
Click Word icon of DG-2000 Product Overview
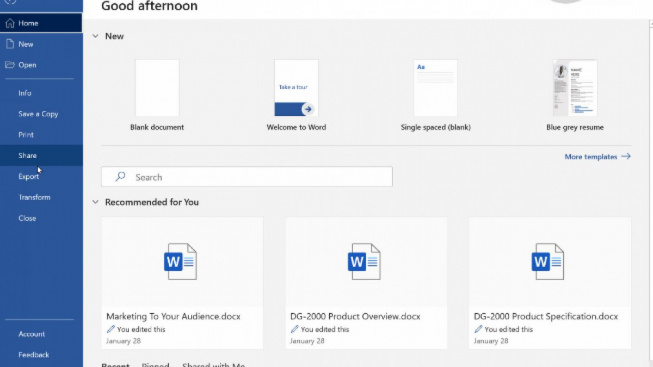(364, 261)
